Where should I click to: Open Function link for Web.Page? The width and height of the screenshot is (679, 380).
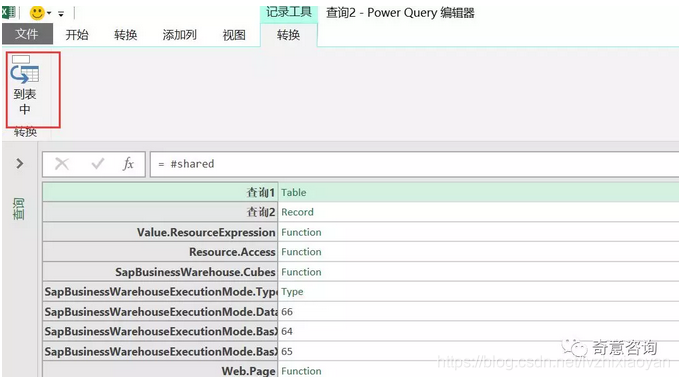click(301, 371)
